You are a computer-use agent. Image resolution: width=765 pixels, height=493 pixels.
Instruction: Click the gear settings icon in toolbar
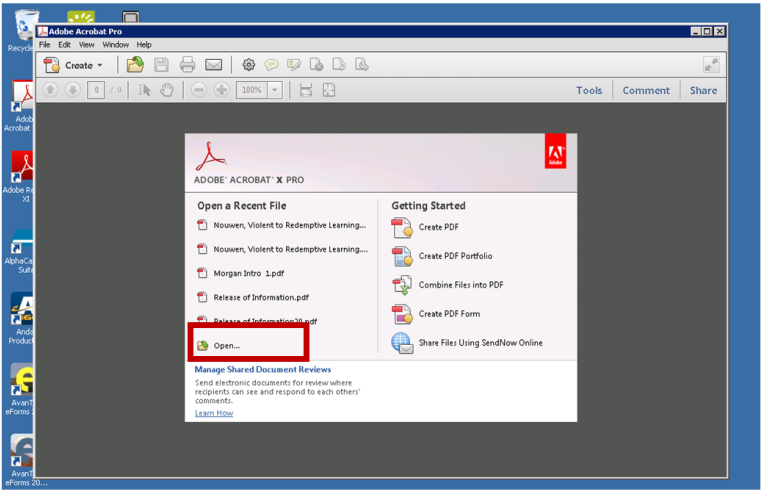pyautogui.click(x=249, y=65)
